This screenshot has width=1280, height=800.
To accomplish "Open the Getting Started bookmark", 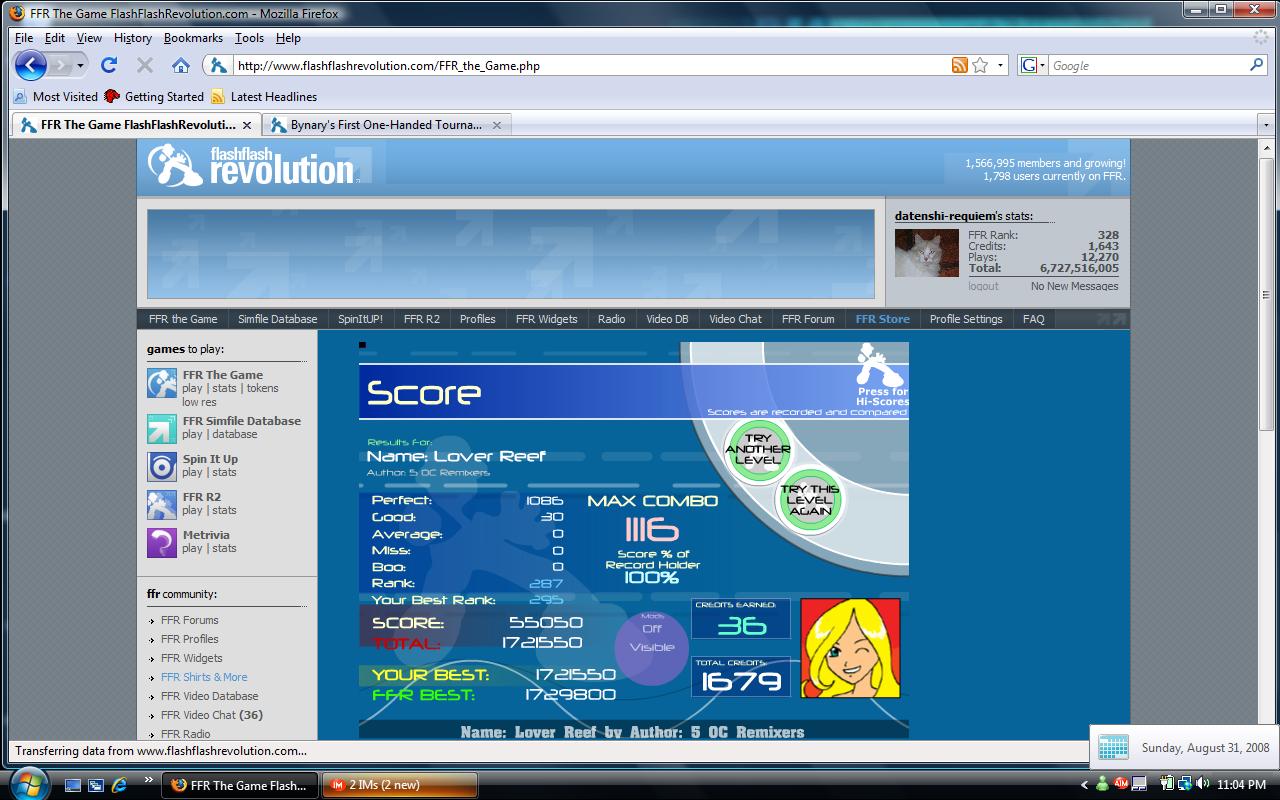I will tap(154, 97).
